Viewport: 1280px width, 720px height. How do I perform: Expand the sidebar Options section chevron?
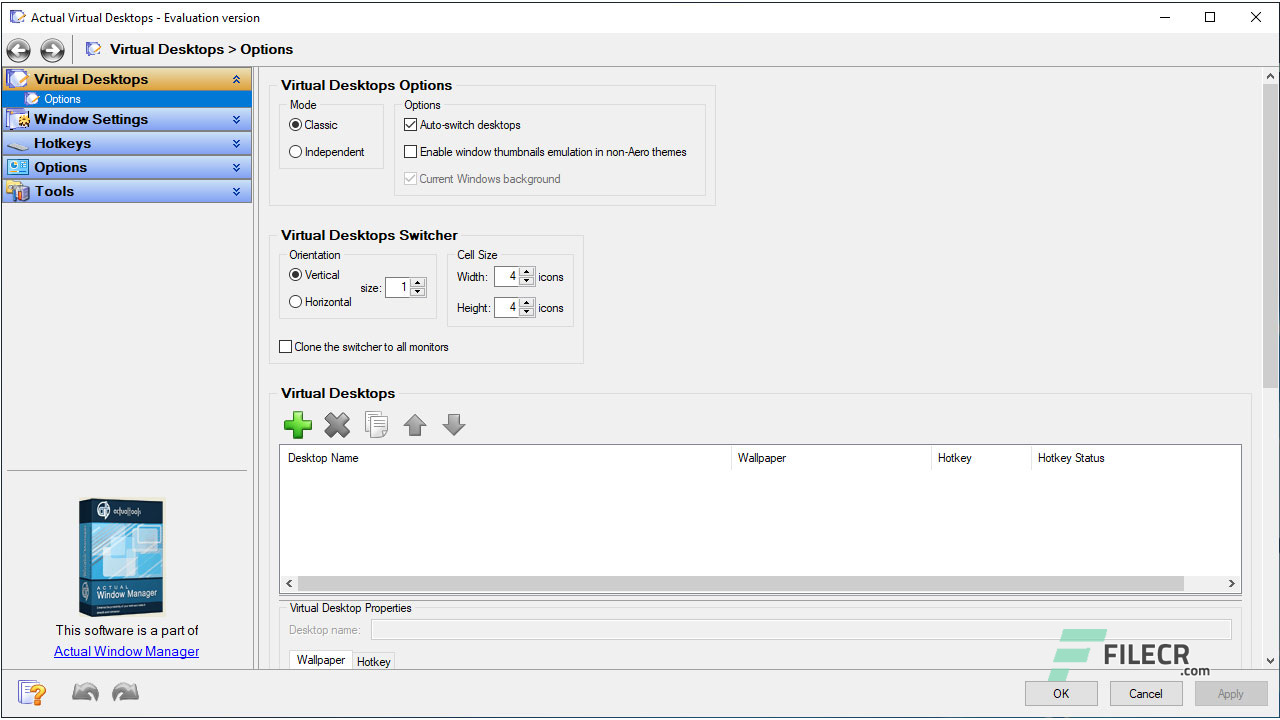[x=237, y=168]
